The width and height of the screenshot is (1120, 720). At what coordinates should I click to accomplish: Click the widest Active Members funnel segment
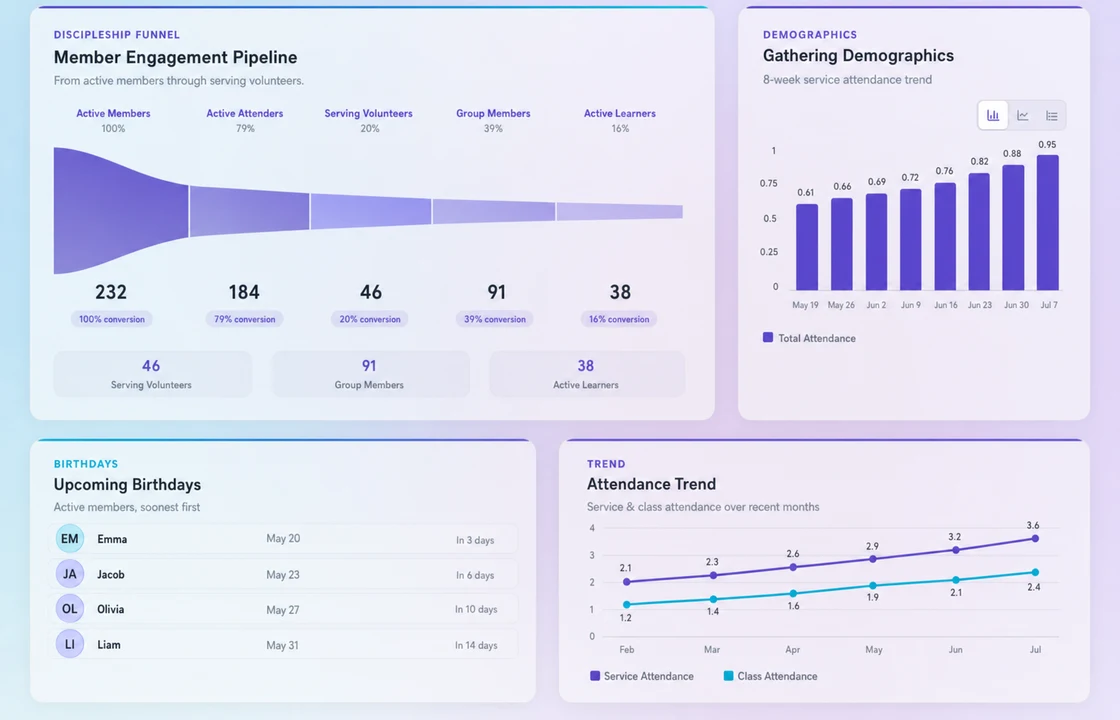pyautogui.click(x=121, y=211)
